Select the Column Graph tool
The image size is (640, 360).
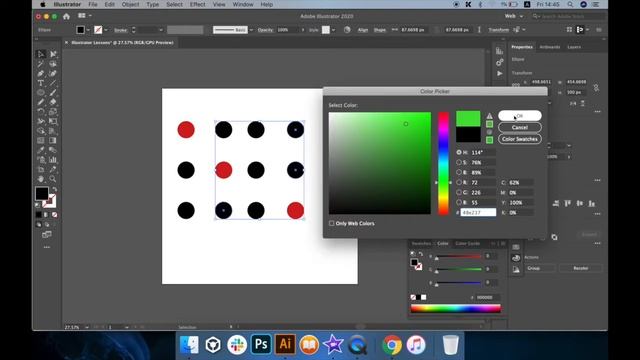click(x=53, y=160)
